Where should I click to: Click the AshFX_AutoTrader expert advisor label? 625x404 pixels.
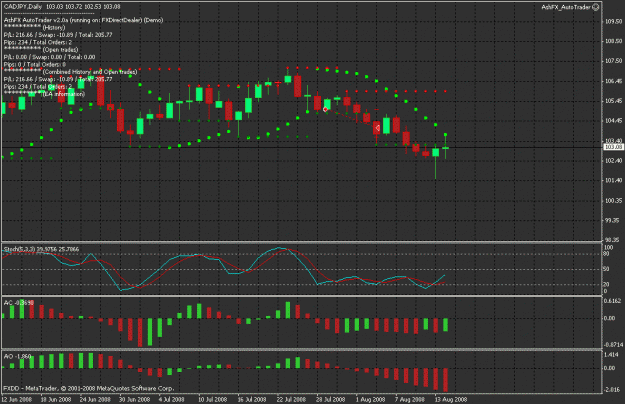566,7
